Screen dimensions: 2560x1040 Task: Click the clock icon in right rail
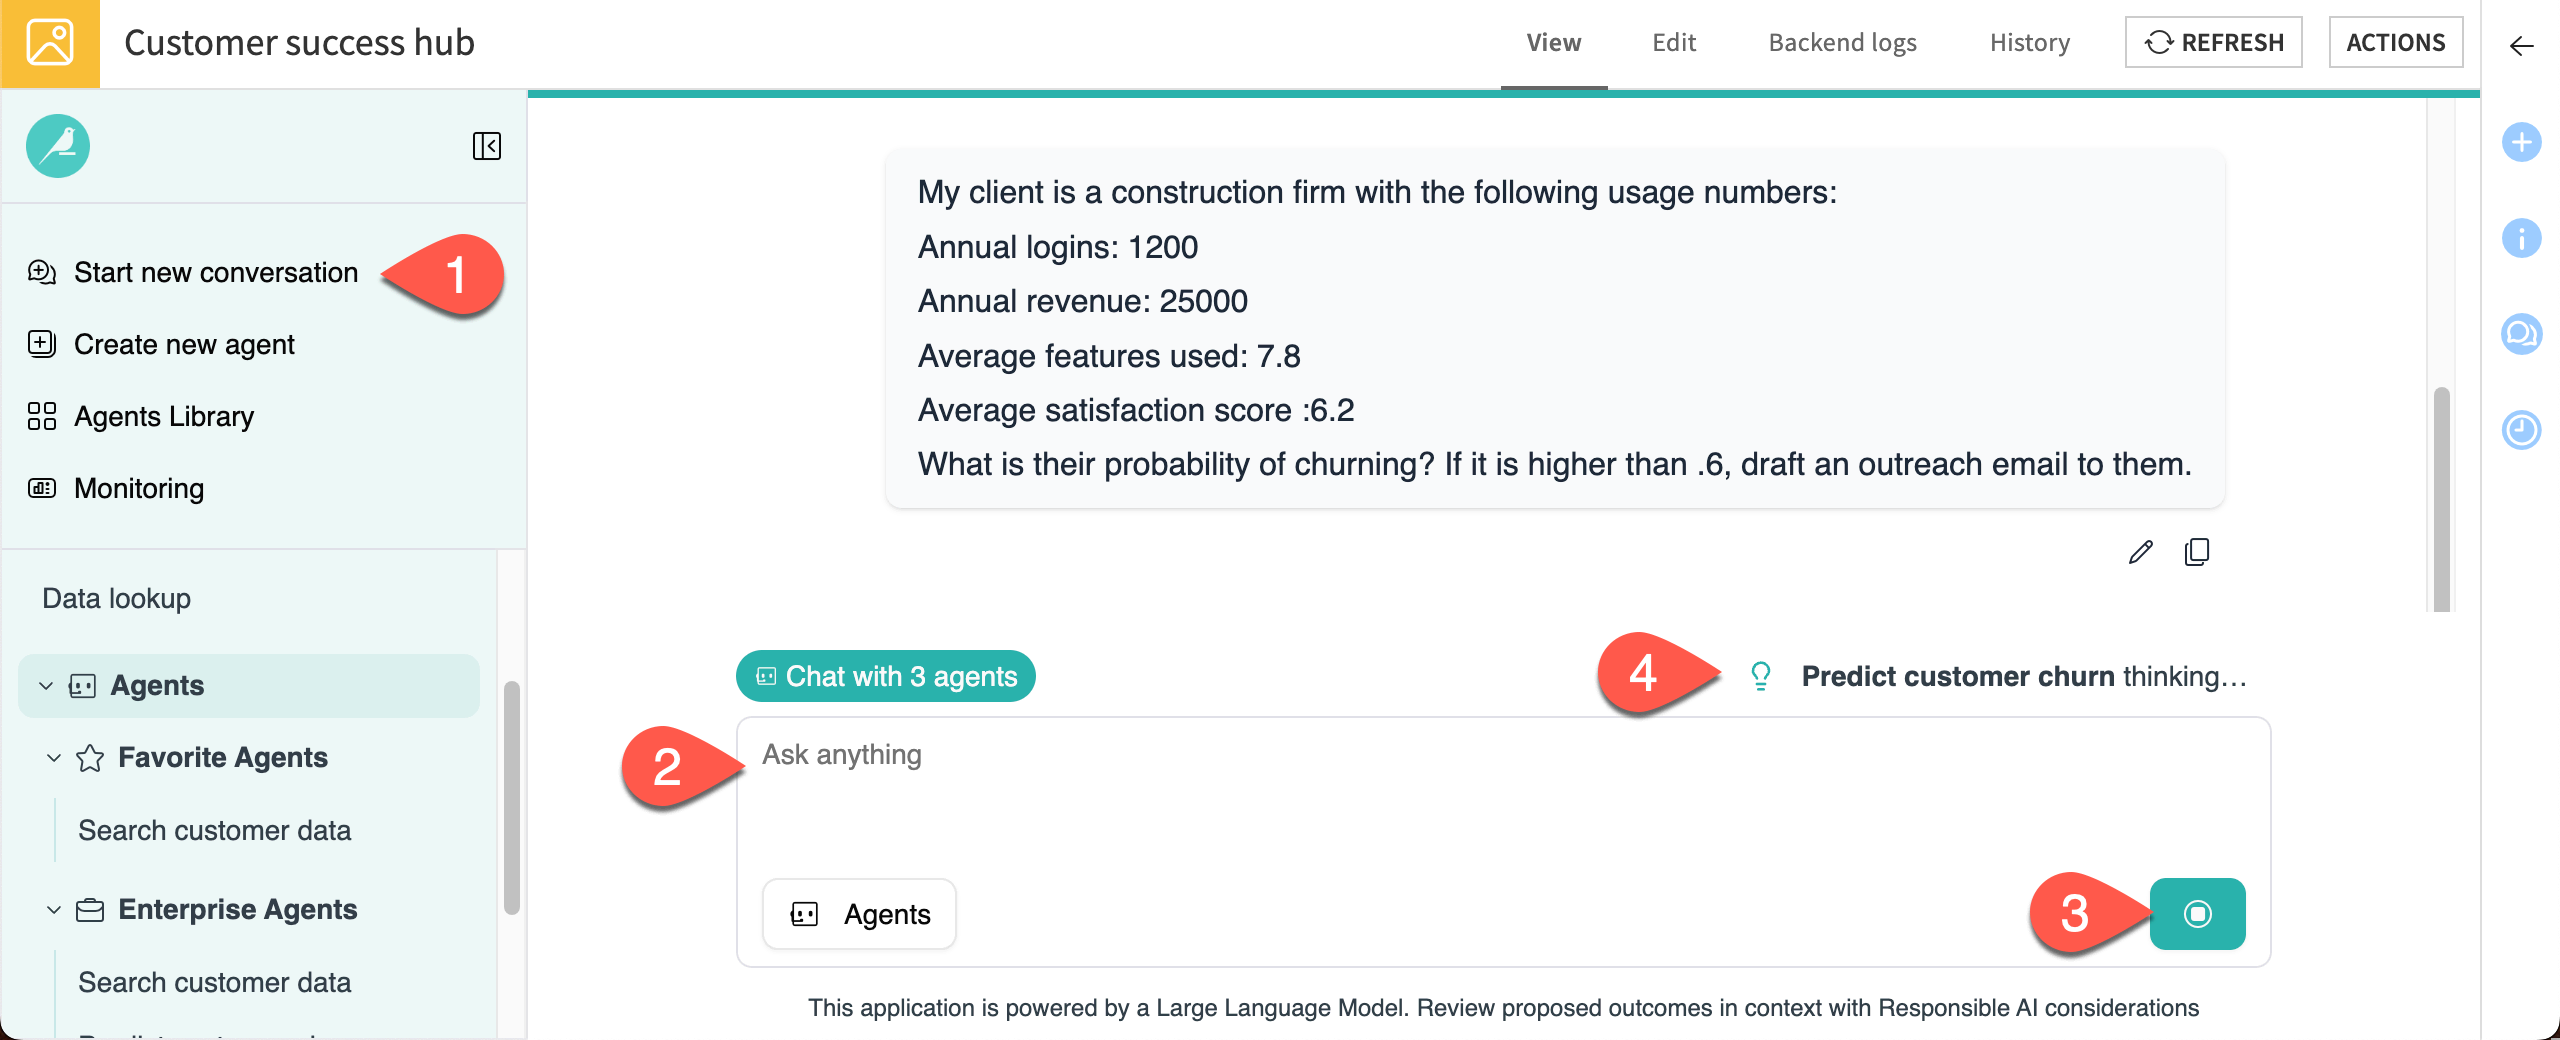point(2521,430)
